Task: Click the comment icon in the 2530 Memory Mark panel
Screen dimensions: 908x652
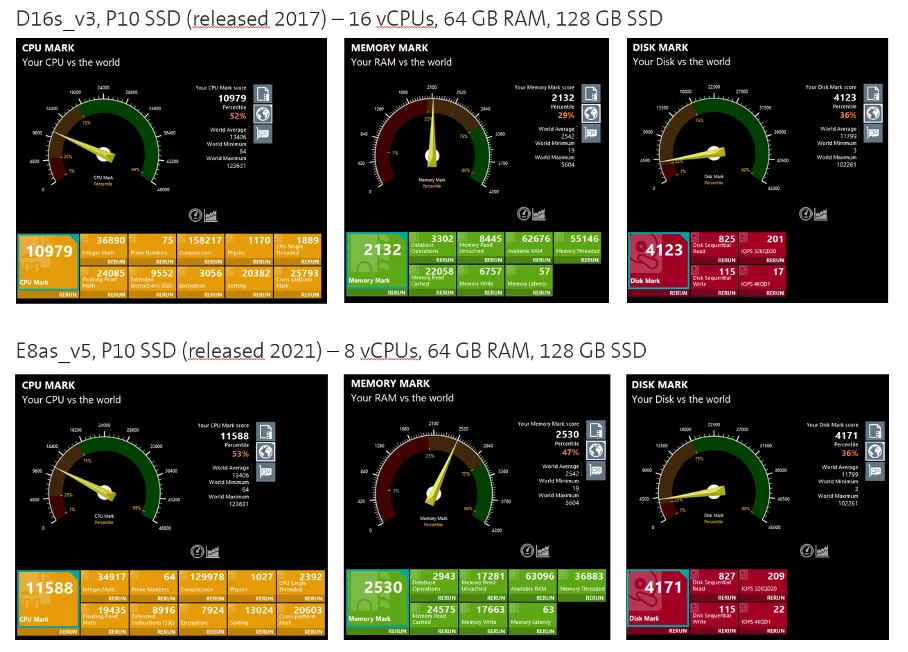Action: click(596, 470)
